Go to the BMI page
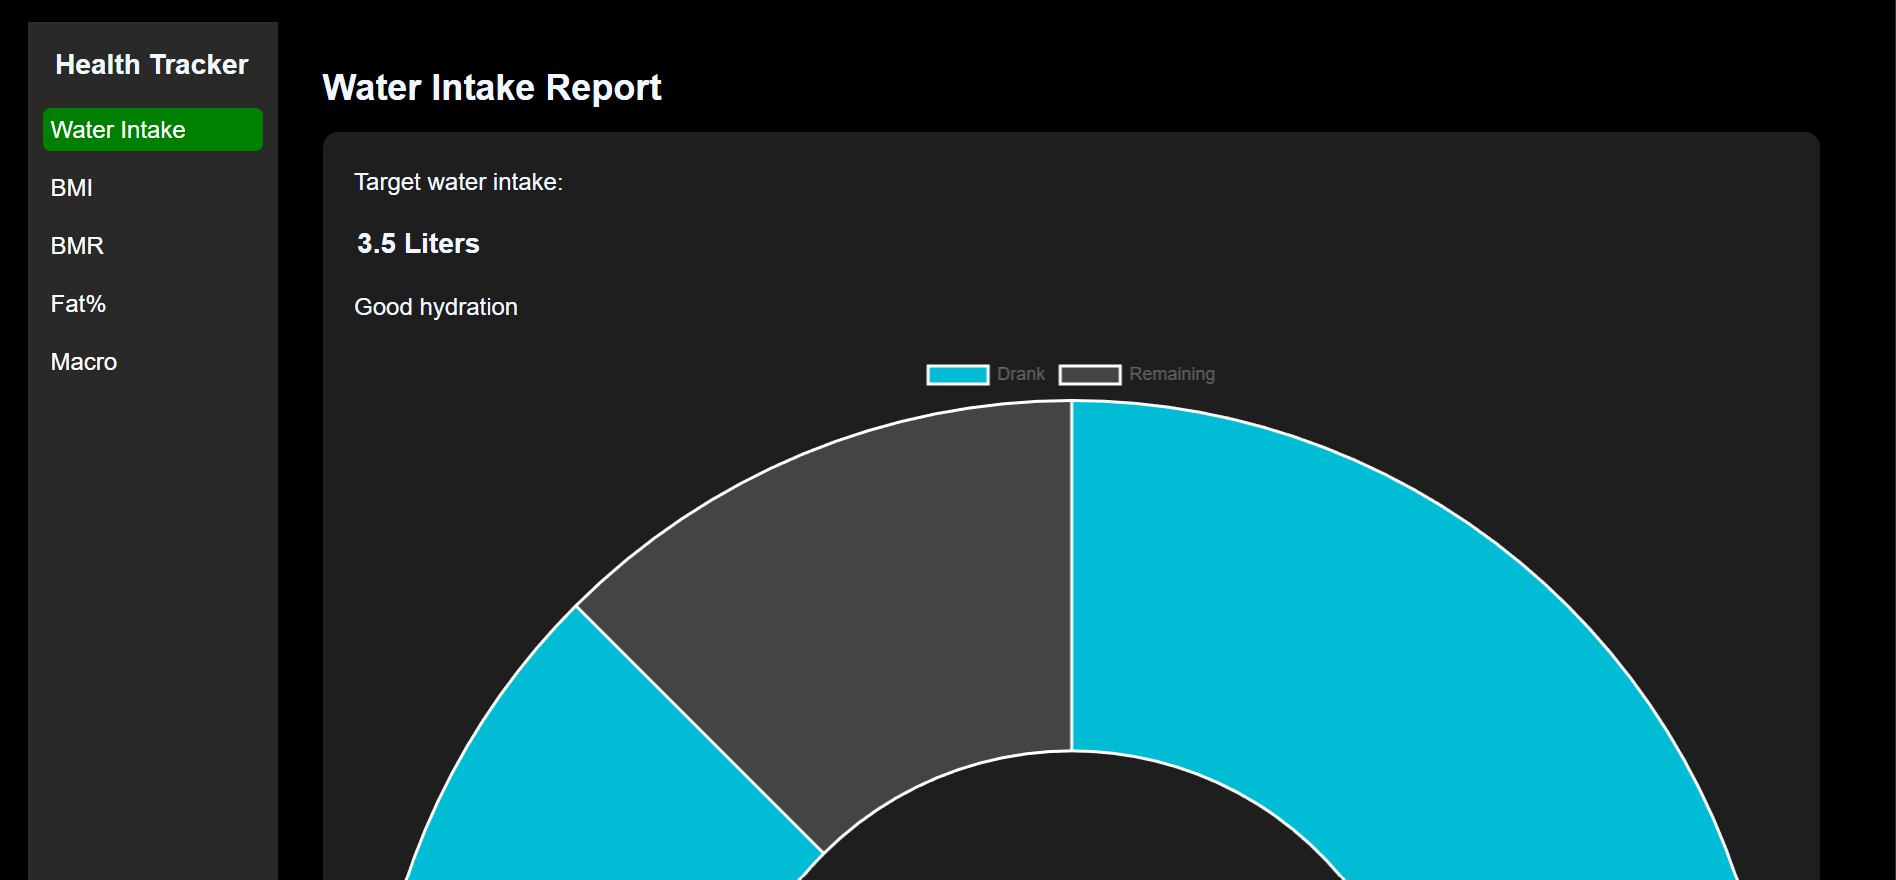Viewport: 1896px width, 880px height. (72, 188)
